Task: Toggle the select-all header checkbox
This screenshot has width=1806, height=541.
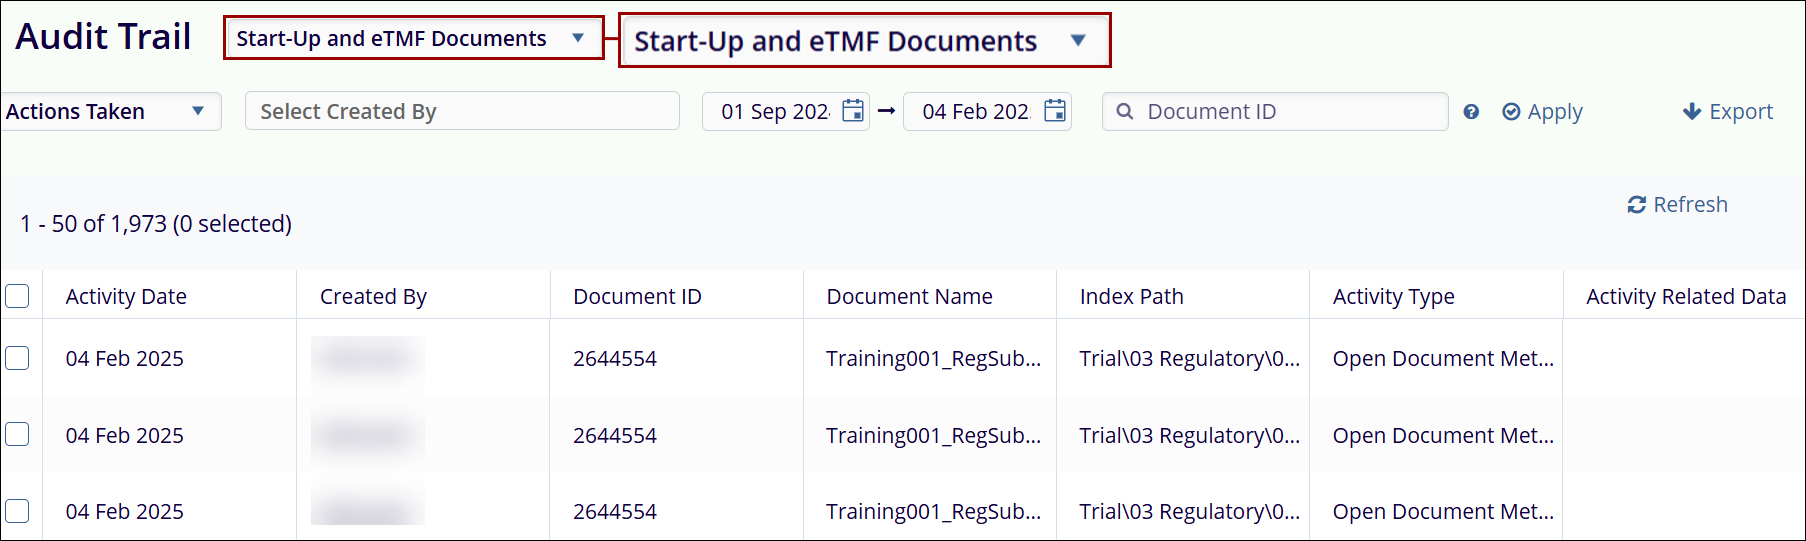Action: (18, 296)
